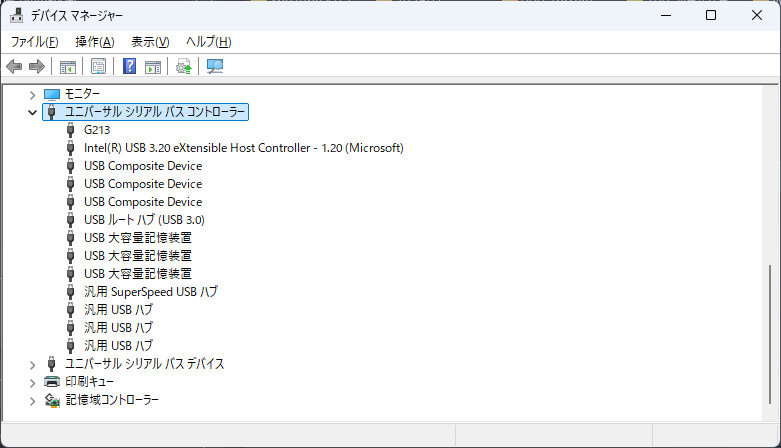The width and height of the screenshot is (781, 448).
Task: Toggle the action pane toolbar icon
Action: (x=153, y=67)
